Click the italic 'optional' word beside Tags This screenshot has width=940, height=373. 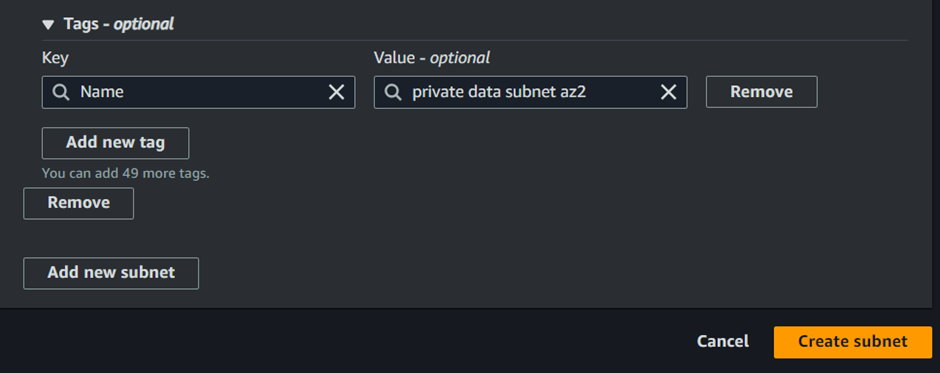click(144, 24)
